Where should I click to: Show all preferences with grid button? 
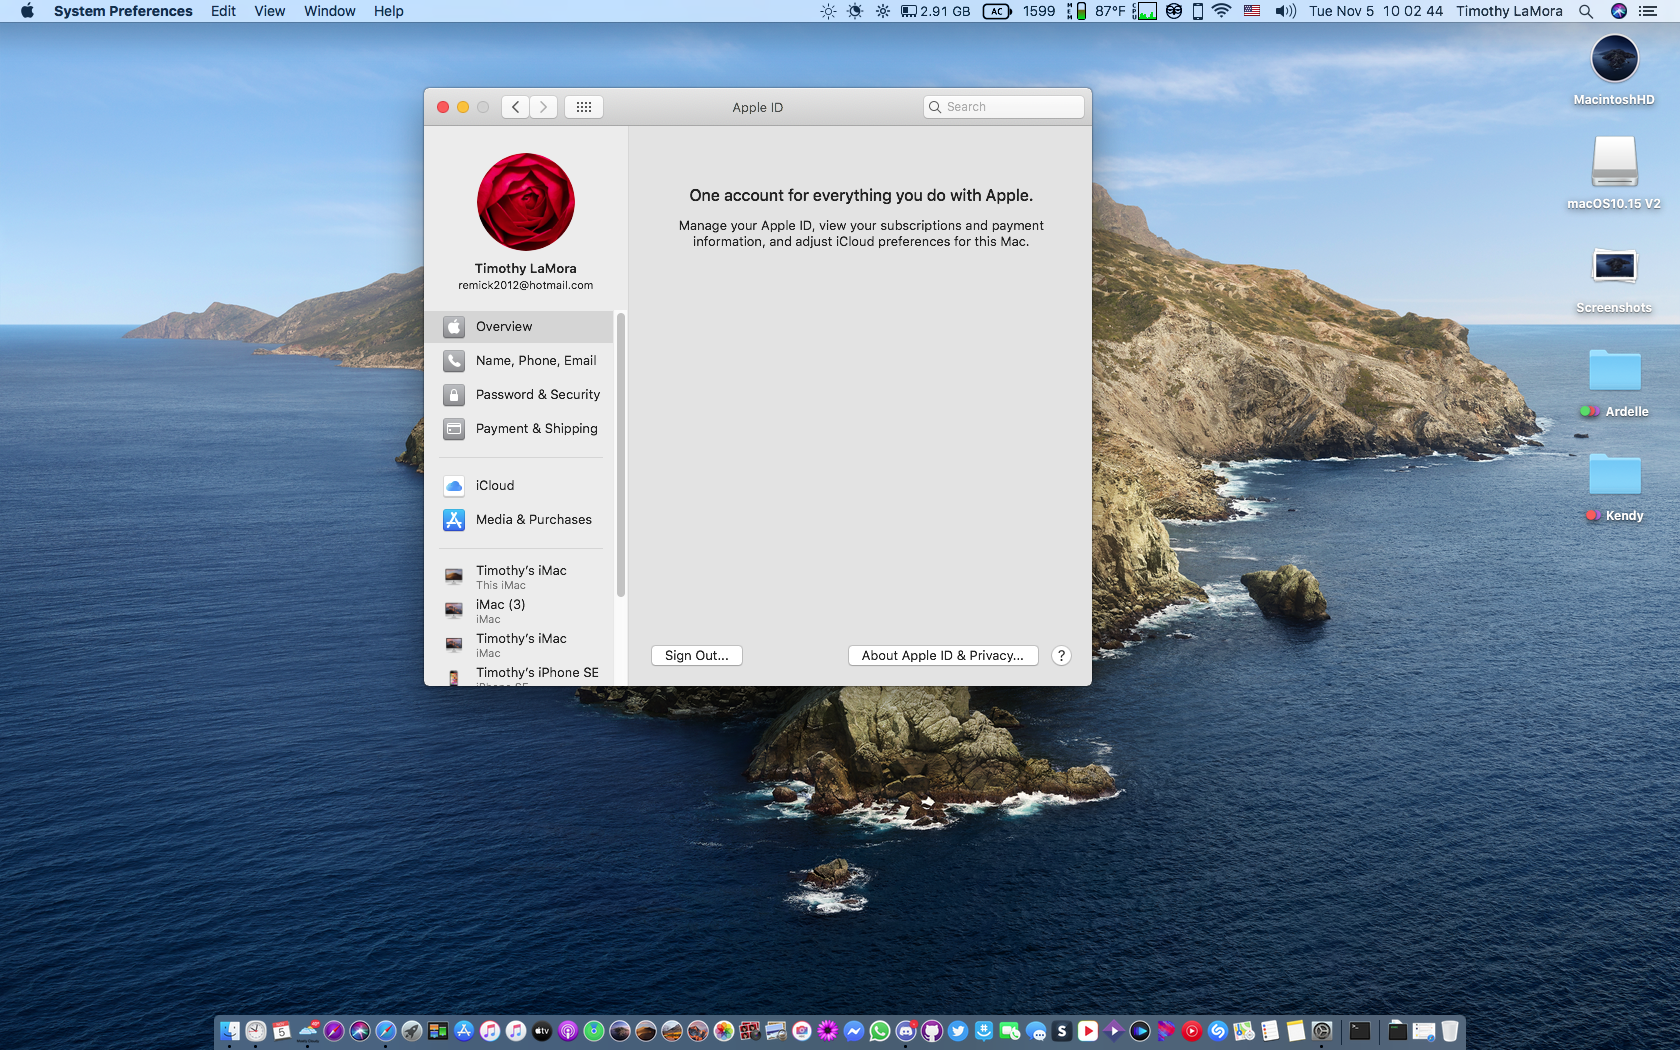tap(584, 107)
